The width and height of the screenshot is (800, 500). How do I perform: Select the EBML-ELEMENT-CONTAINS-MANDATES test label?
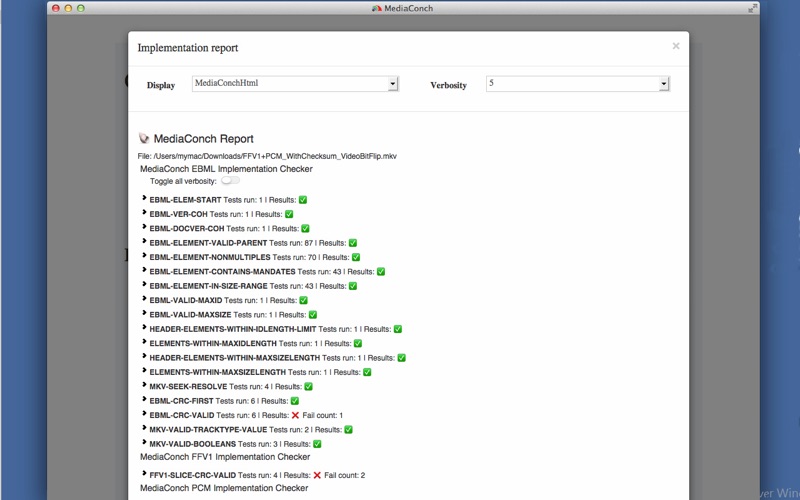(222, 271)
